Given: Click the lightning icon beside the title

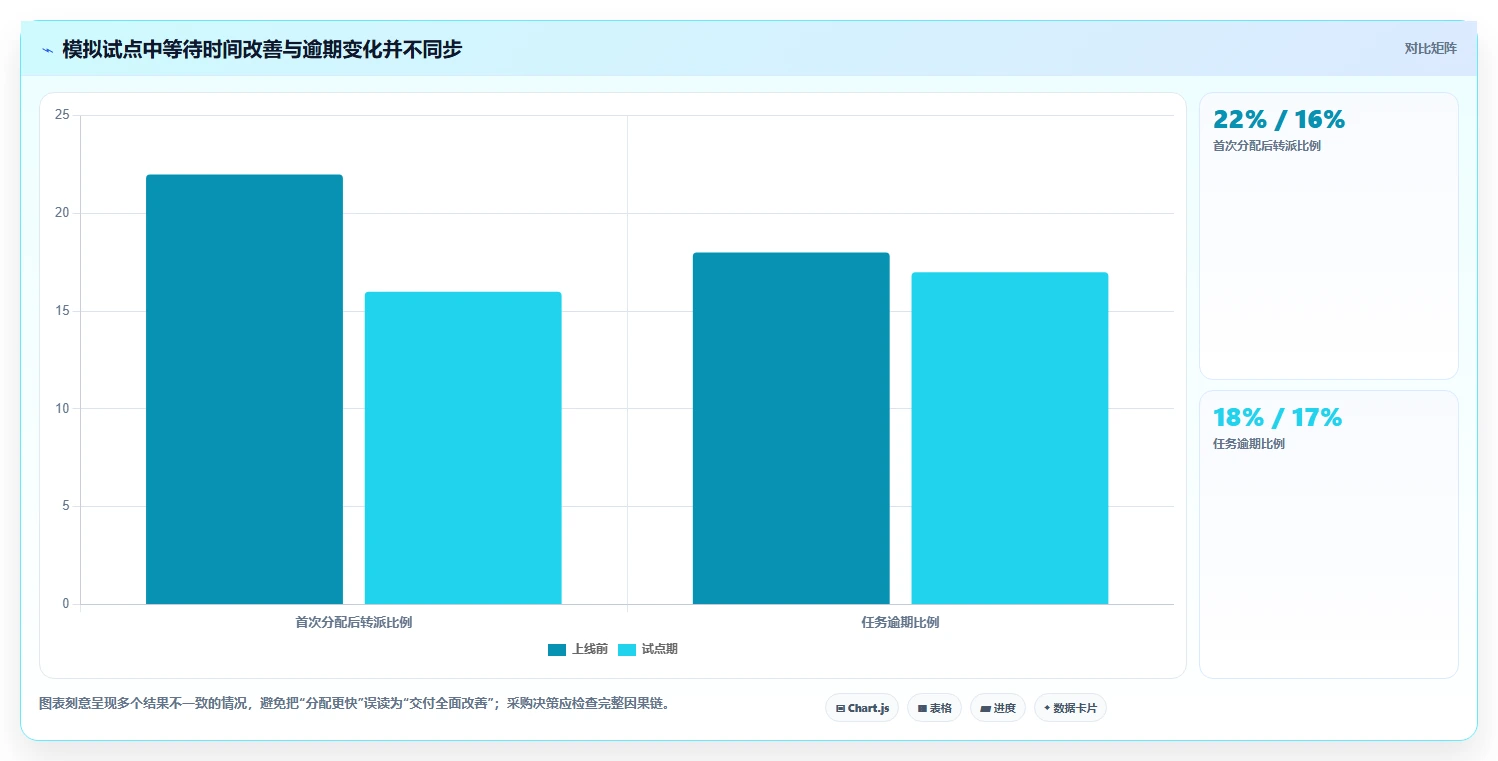Looking at the screenshot, I should (47, 50).
